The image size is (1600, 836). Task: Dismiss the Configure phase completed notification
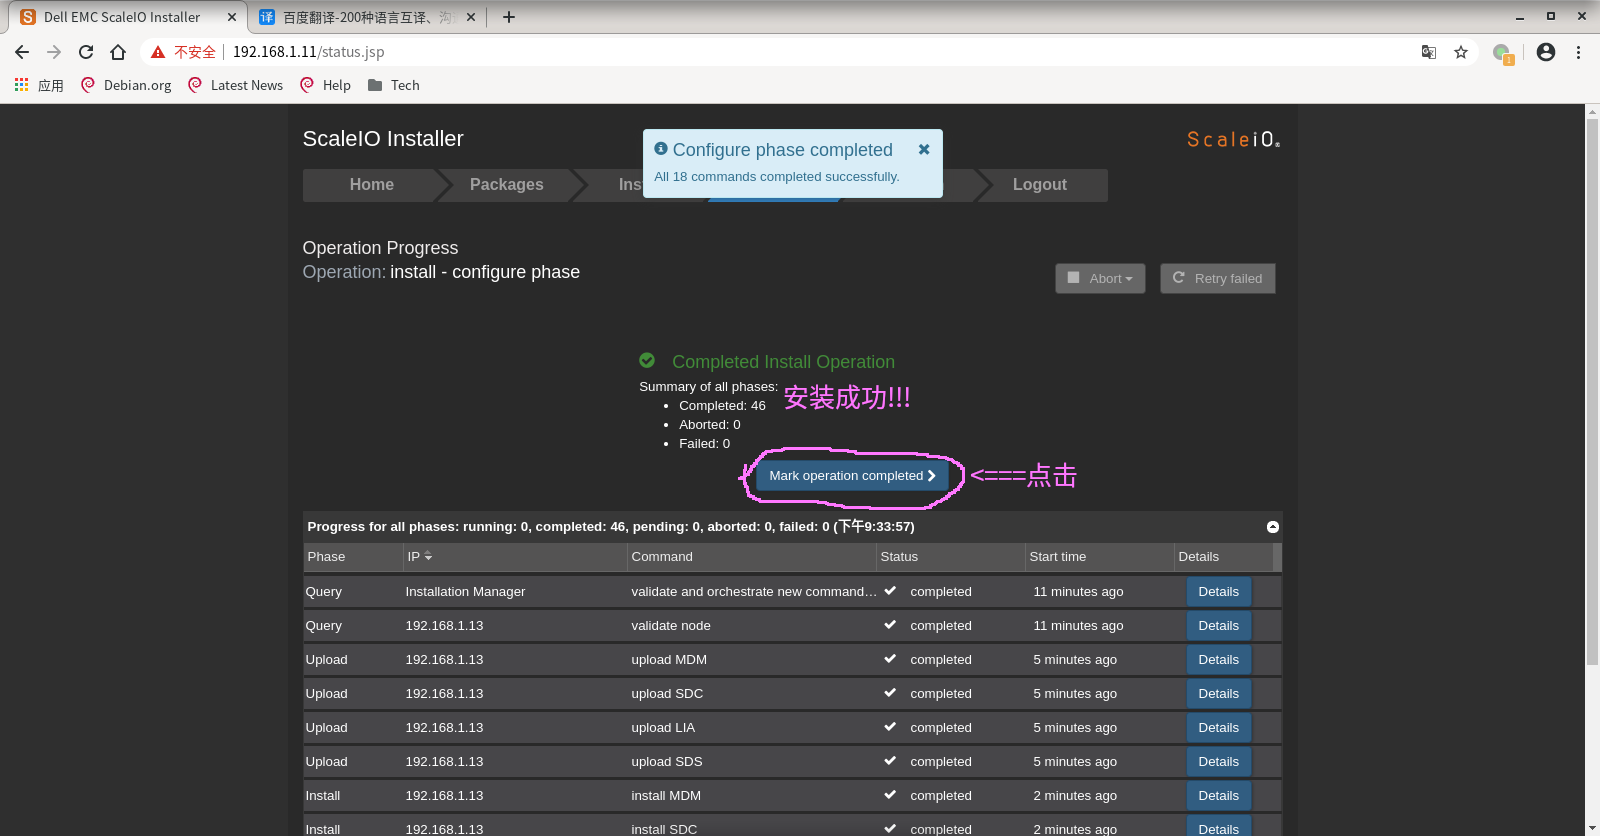pyautogui.click(x=924, y=149)
